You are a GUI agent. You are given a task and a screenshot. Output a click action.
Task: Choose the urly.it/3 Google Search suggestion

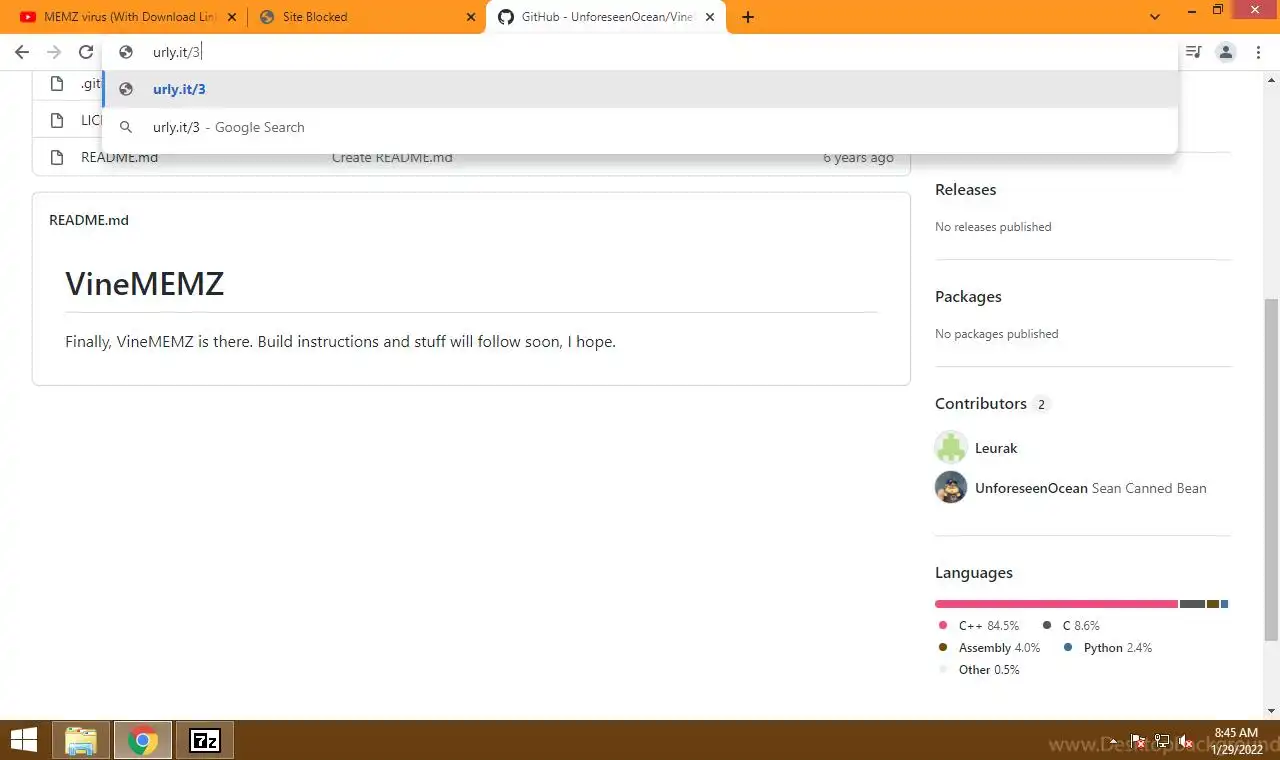click(640, 127)
